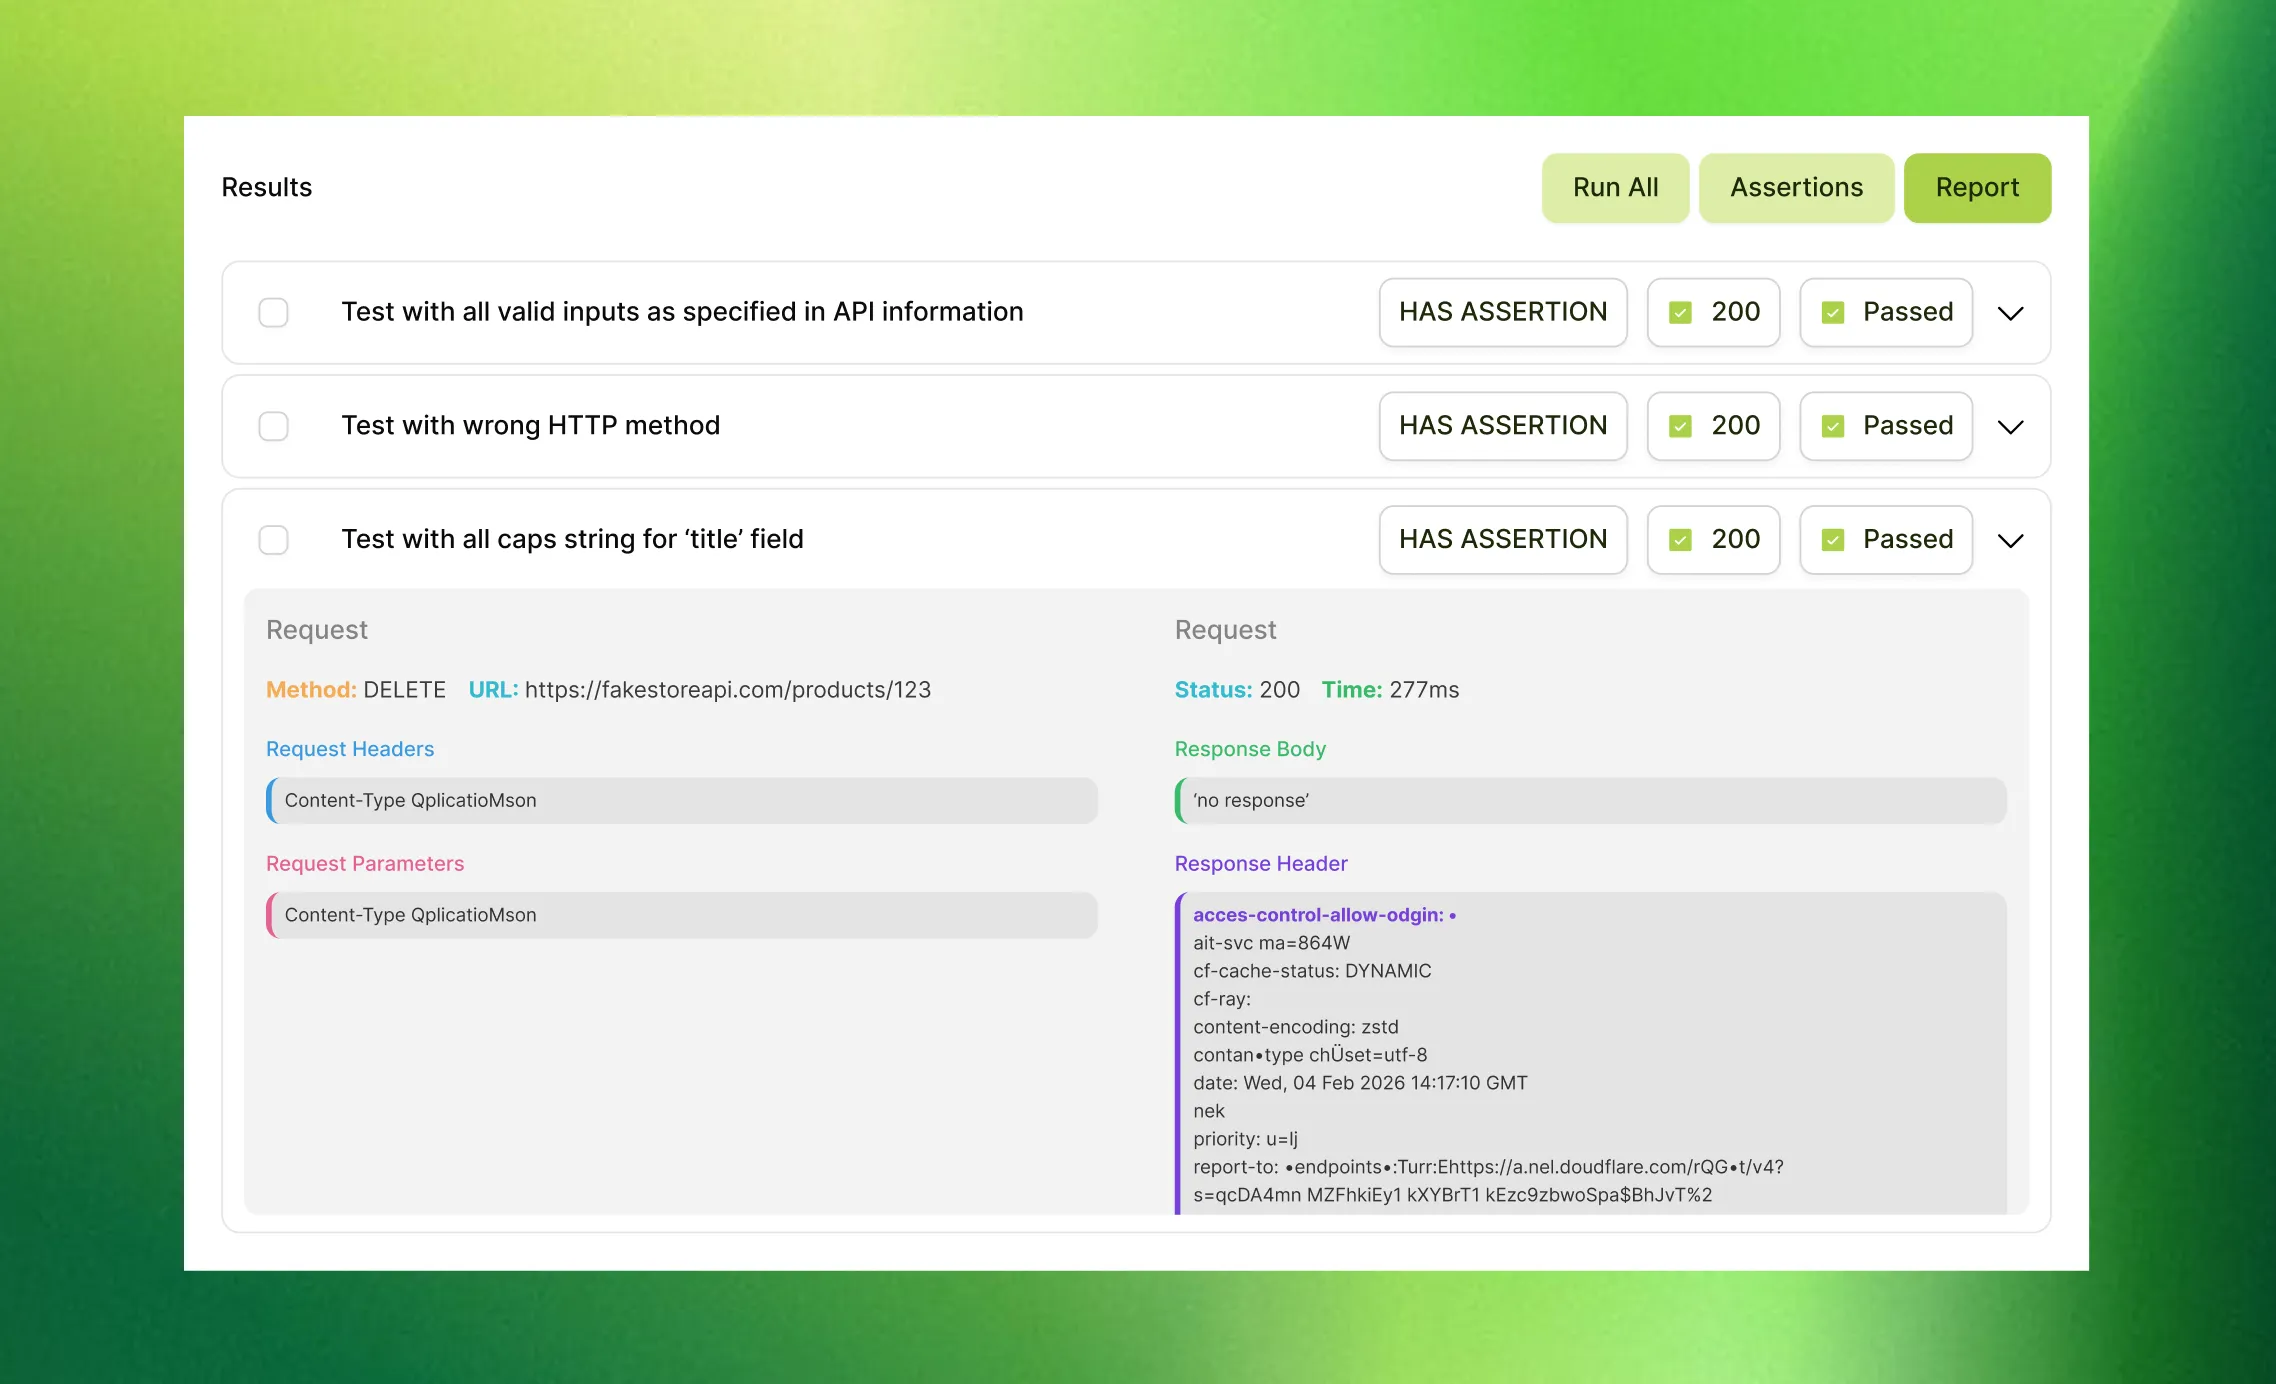2276x1384 pixels.
Task: Click the fakestoreapi.com products URL
Action: tap(727, 690)
